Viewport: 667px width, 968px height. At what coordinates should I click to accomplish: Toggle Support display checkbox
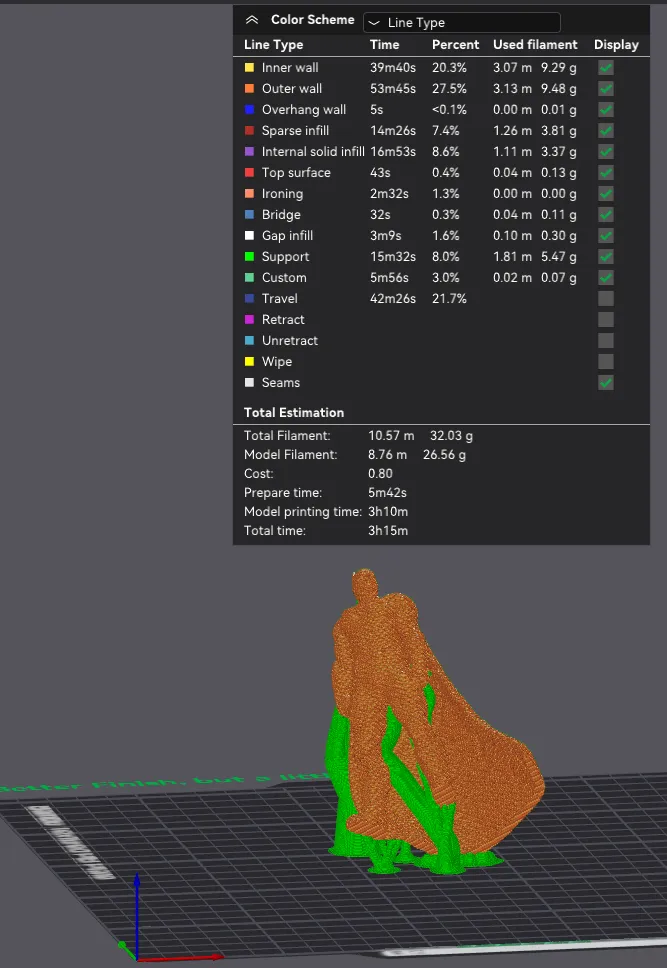point(606,257)
